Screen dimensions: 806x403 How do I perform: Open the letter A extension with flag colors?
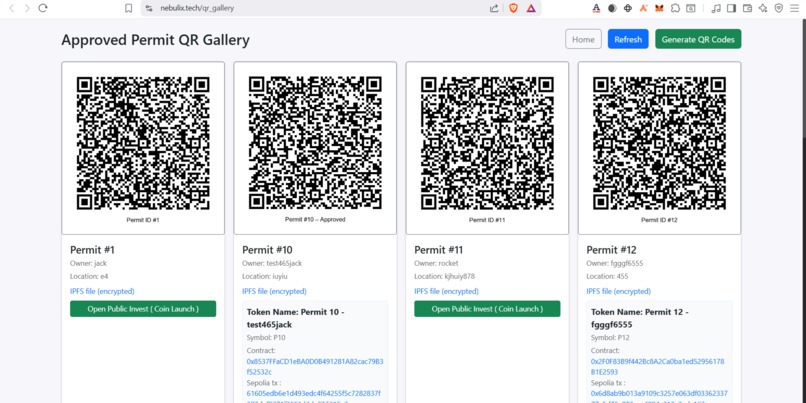pos(596,8)
